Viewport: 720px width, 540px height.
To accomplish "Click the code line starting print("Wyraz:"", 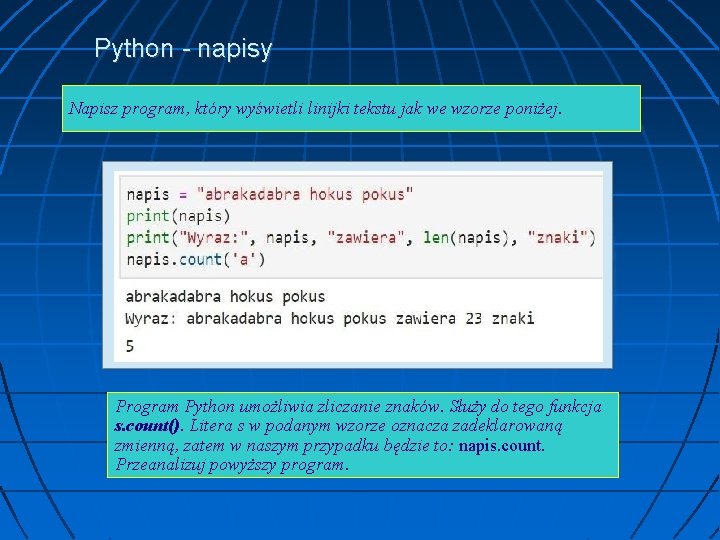I will 361,238.
